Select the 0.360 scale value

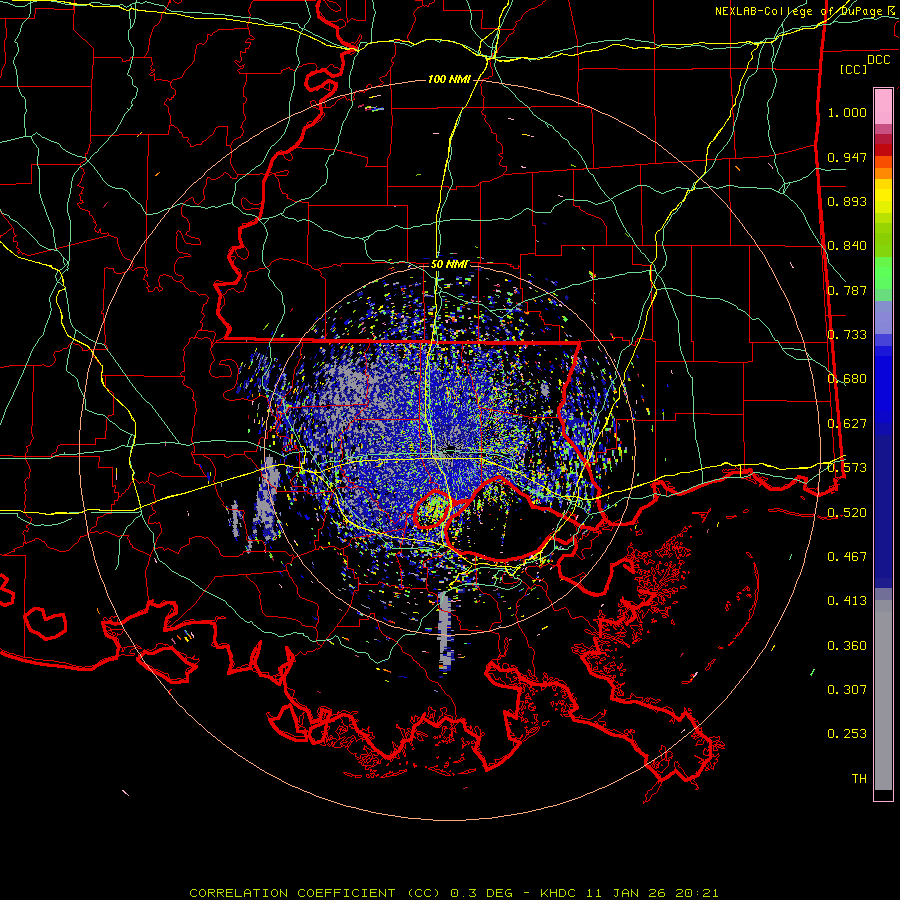coord(847,645)
